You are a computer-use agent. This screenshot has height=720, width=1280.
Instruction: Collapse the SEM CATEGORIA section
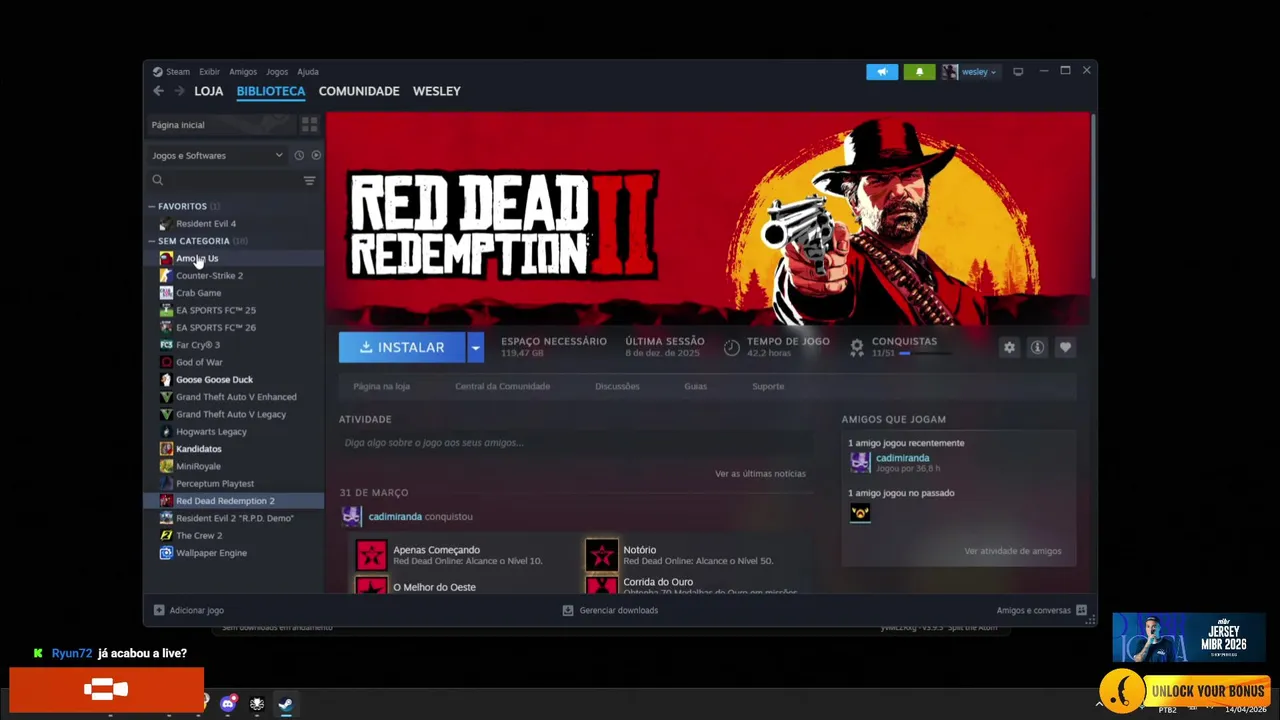[151, 241]
